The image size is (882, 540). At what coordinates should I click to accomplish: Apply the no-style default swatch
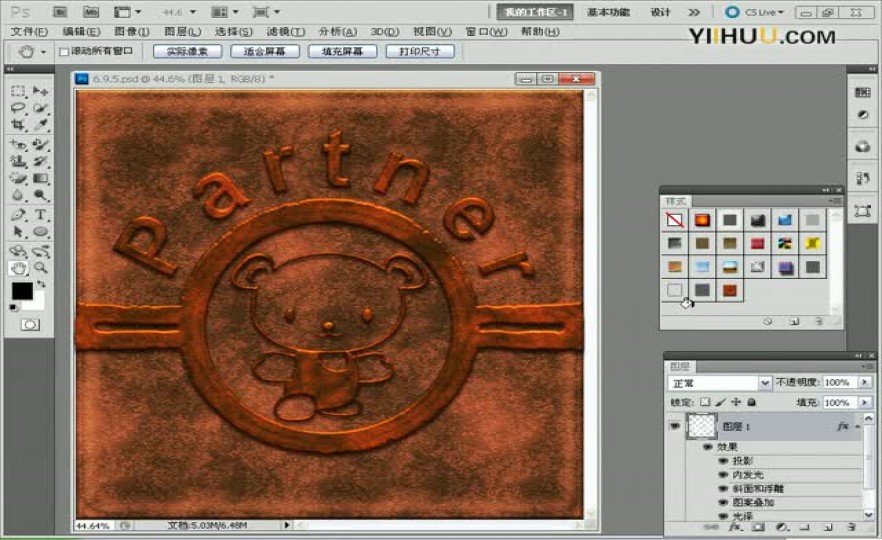tap(674, 220)
